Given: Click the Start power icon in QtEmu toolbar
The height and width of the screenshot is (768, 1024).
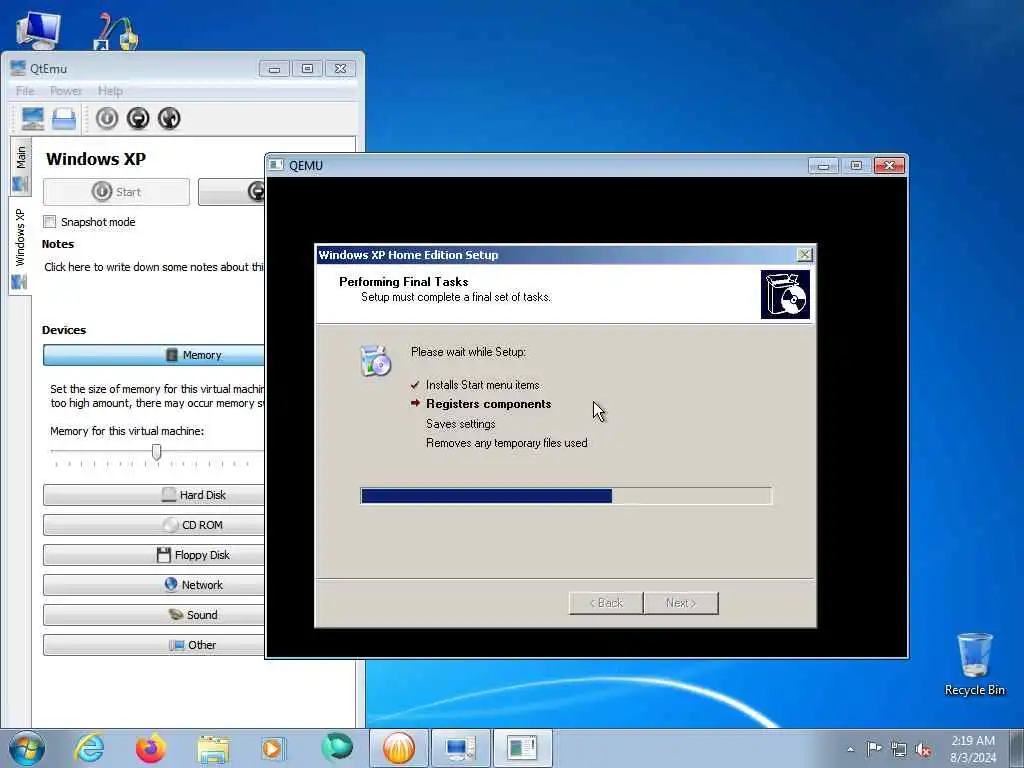Looking at the screenshot, I should pyautogui.click(x=107, y=118).
